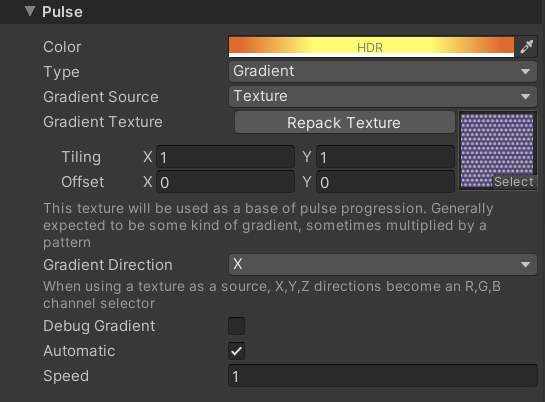Click the Speed property label

pyautogui.click(x=66, y=376)
